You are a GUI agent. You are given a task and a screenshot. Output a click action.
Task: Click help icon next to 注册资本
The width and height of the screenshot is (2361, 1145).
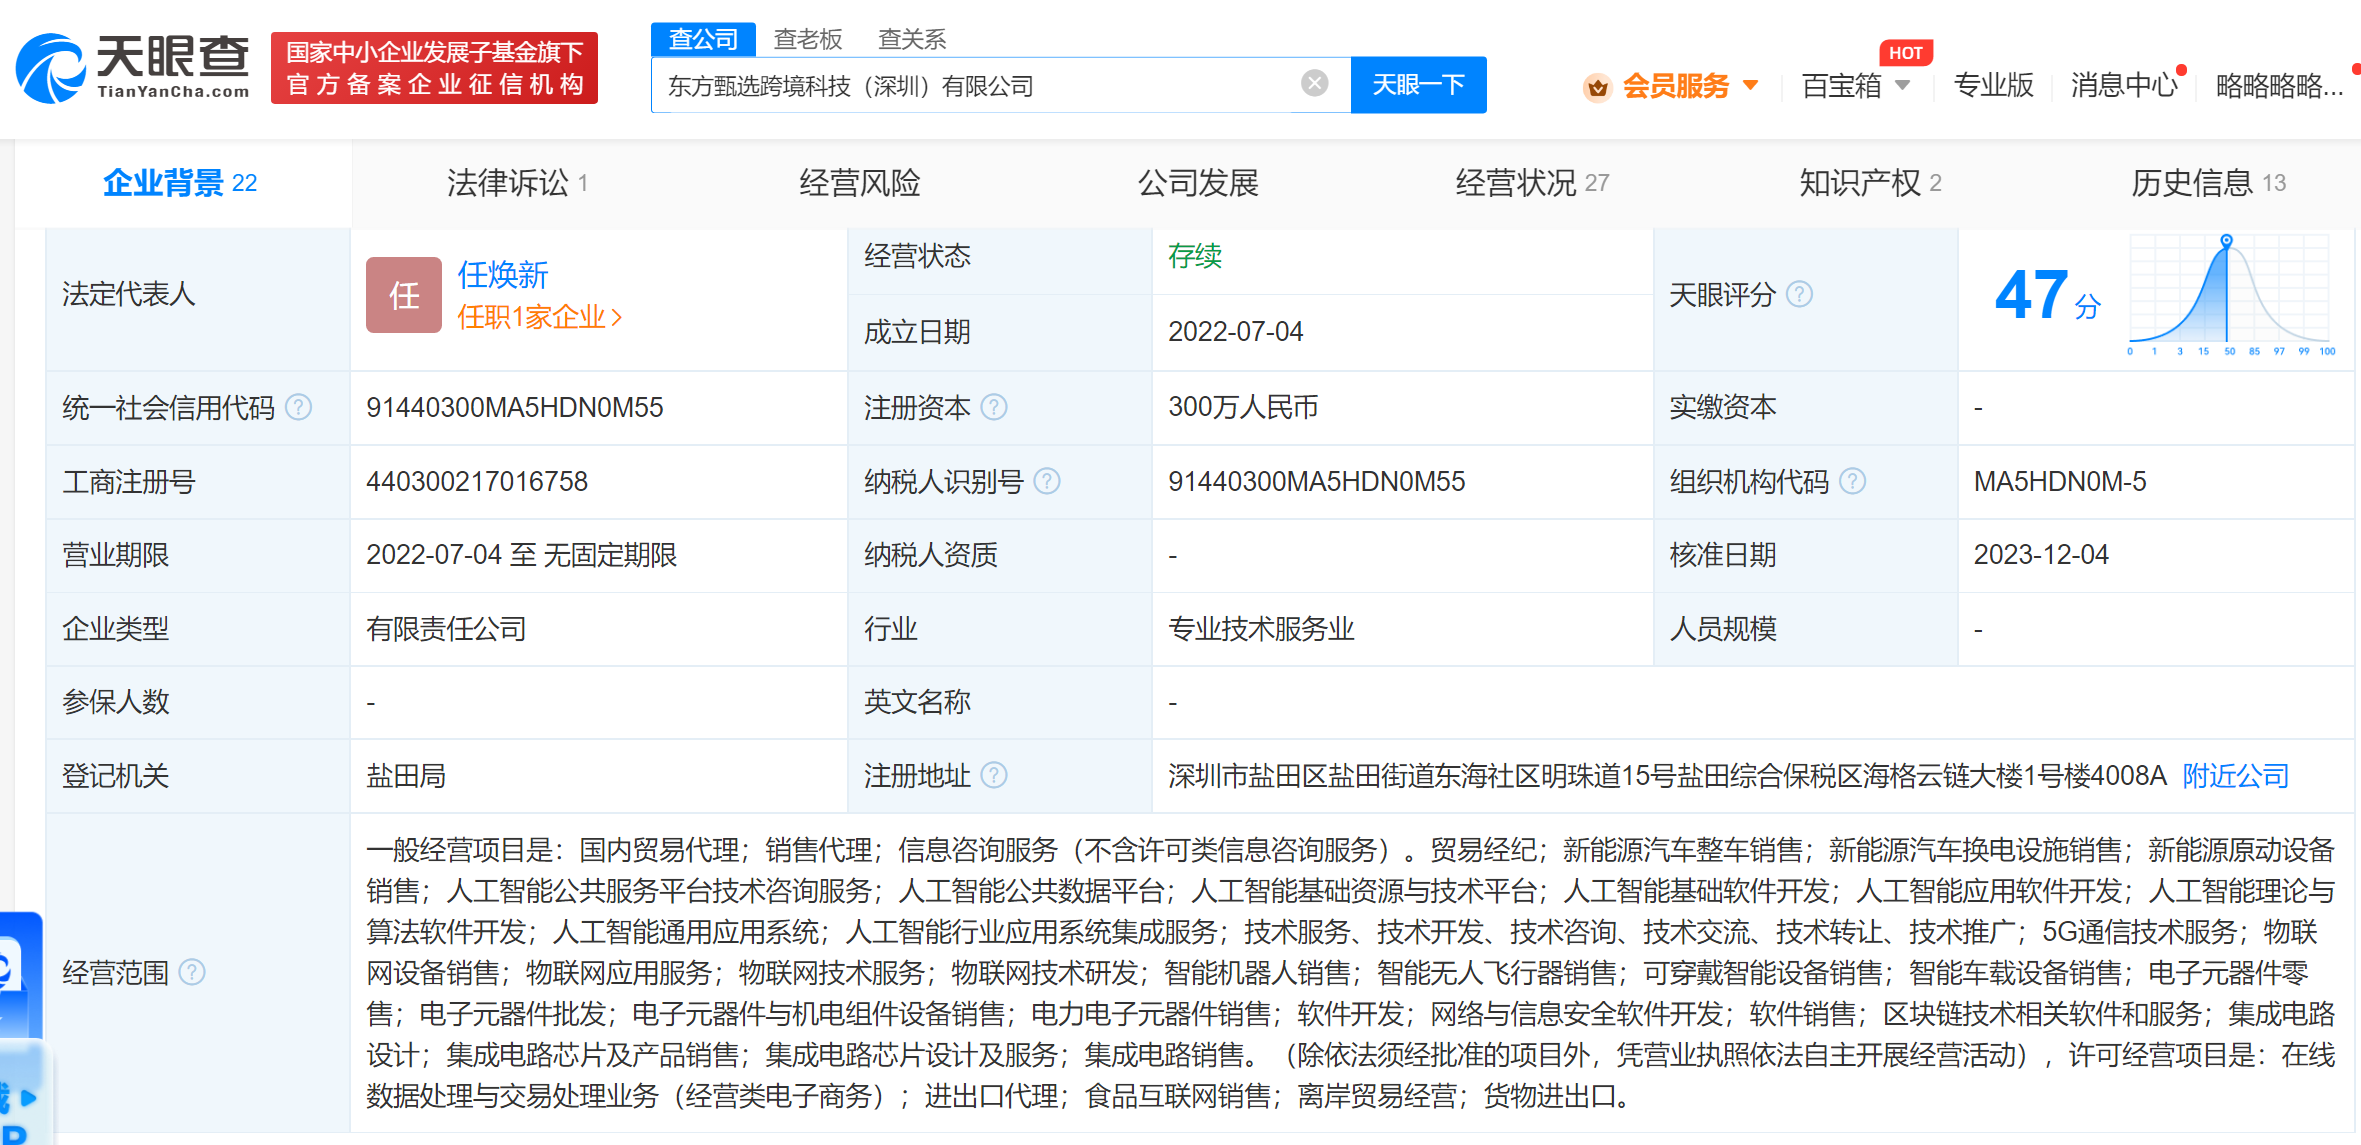[993, 407]
